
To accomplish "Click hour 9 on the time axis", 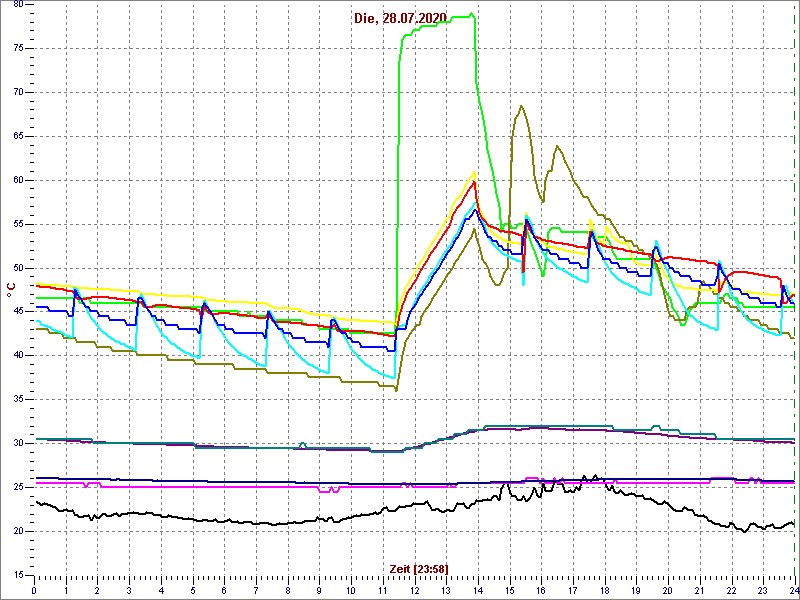I will point(319,590).
